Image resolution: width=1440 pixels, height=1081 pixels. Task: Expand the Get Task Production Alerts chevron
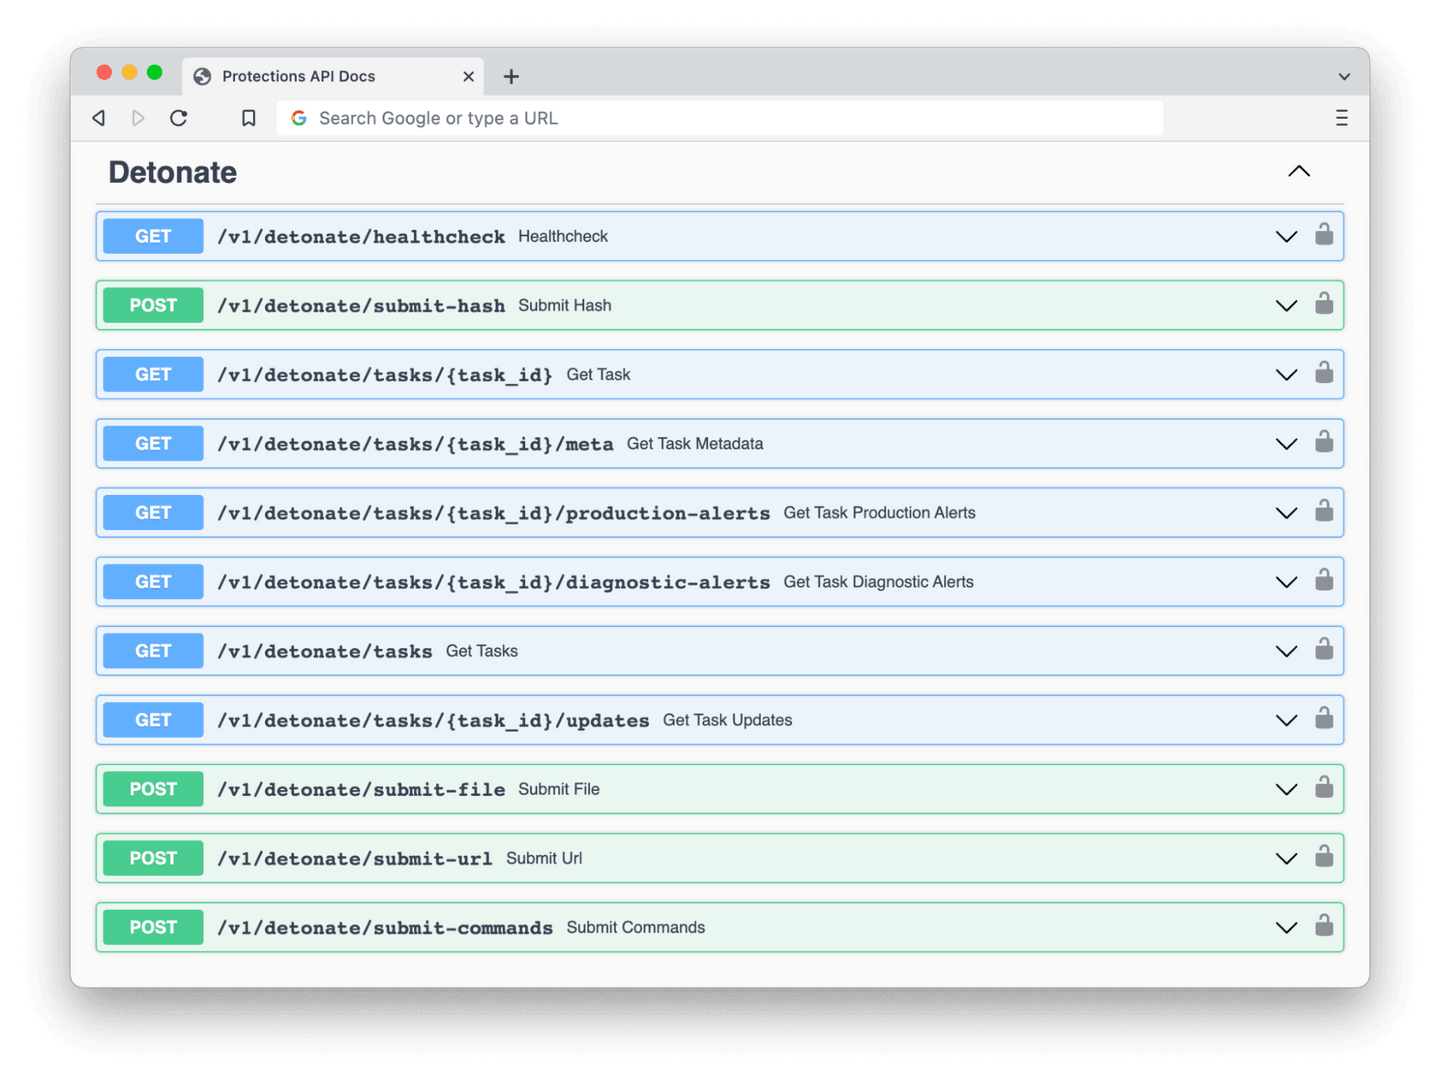(x=1286, y=513)
